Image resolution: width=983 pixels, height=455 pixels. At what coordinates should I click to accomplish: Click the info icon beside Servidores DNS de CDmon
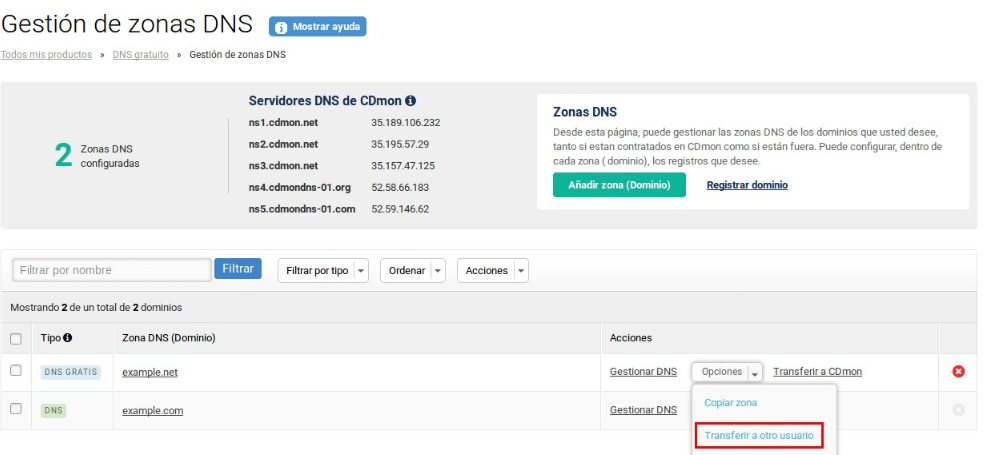(411, 101)
